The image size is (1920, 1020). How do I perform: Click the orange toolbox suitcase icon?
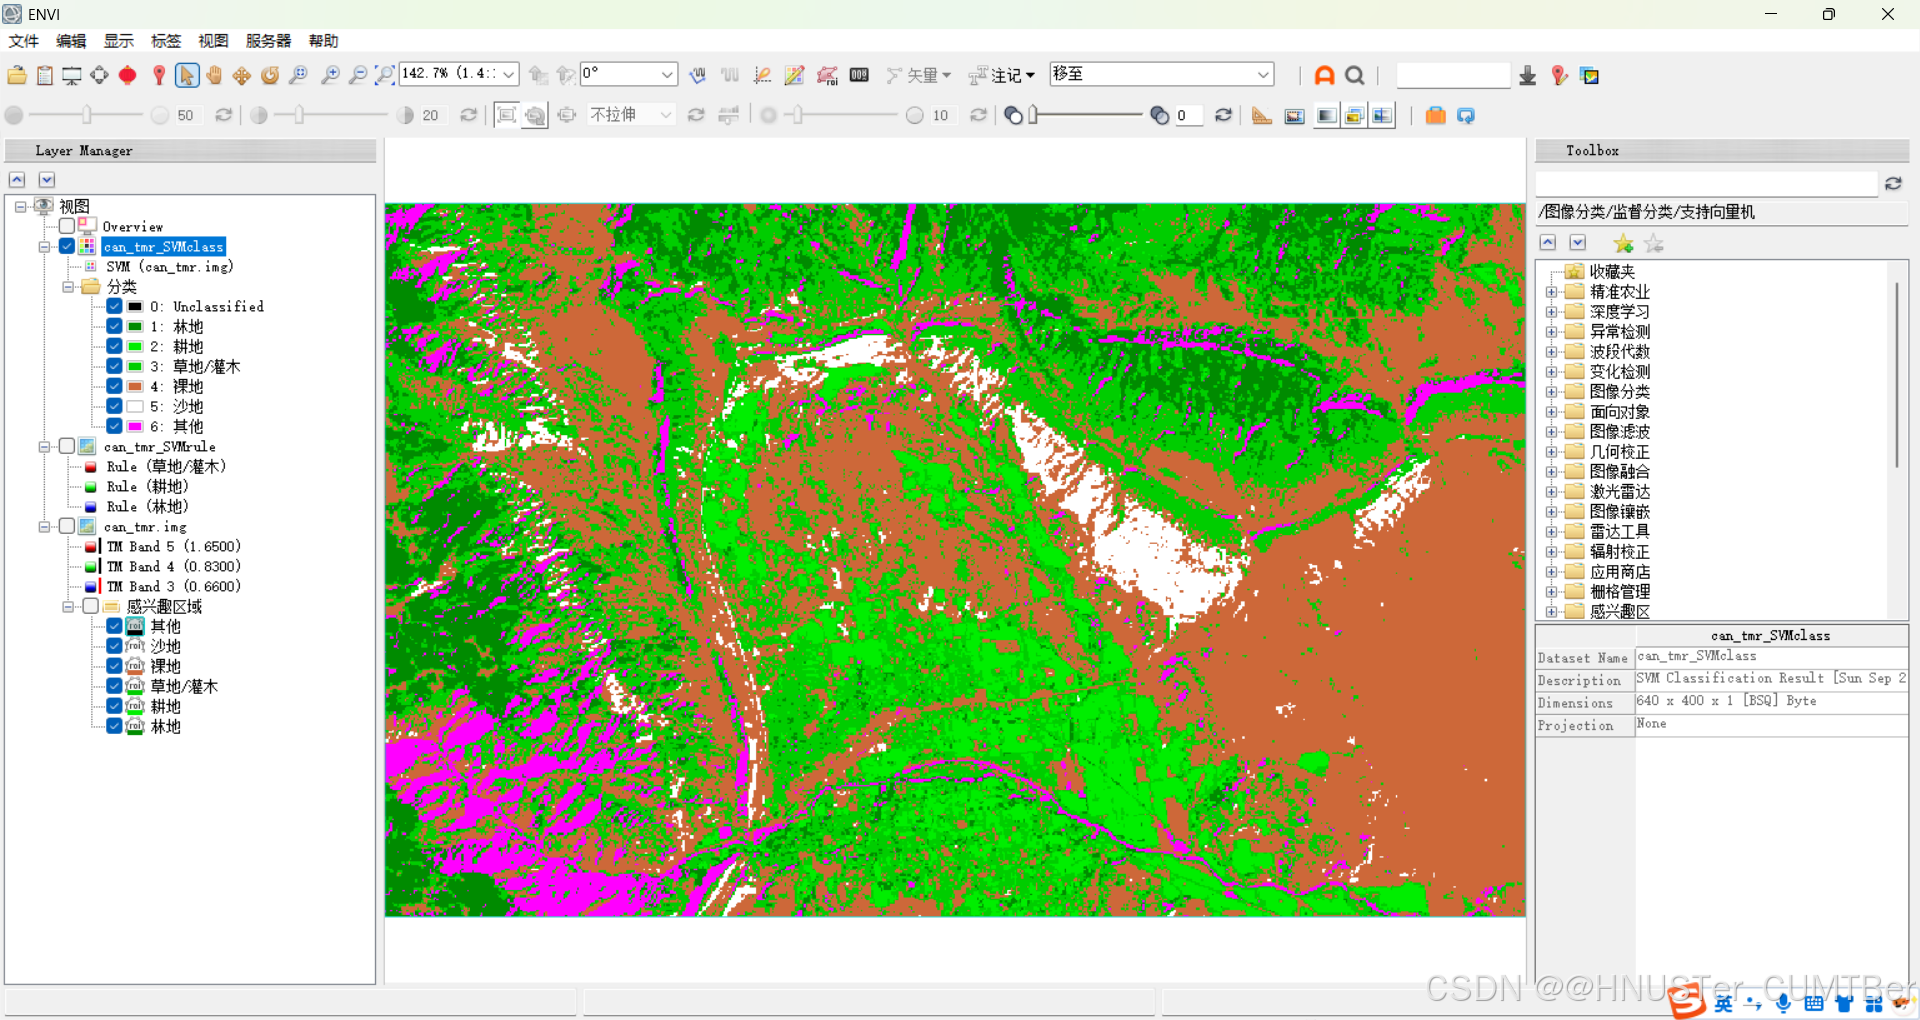(x=1435, y=115)
